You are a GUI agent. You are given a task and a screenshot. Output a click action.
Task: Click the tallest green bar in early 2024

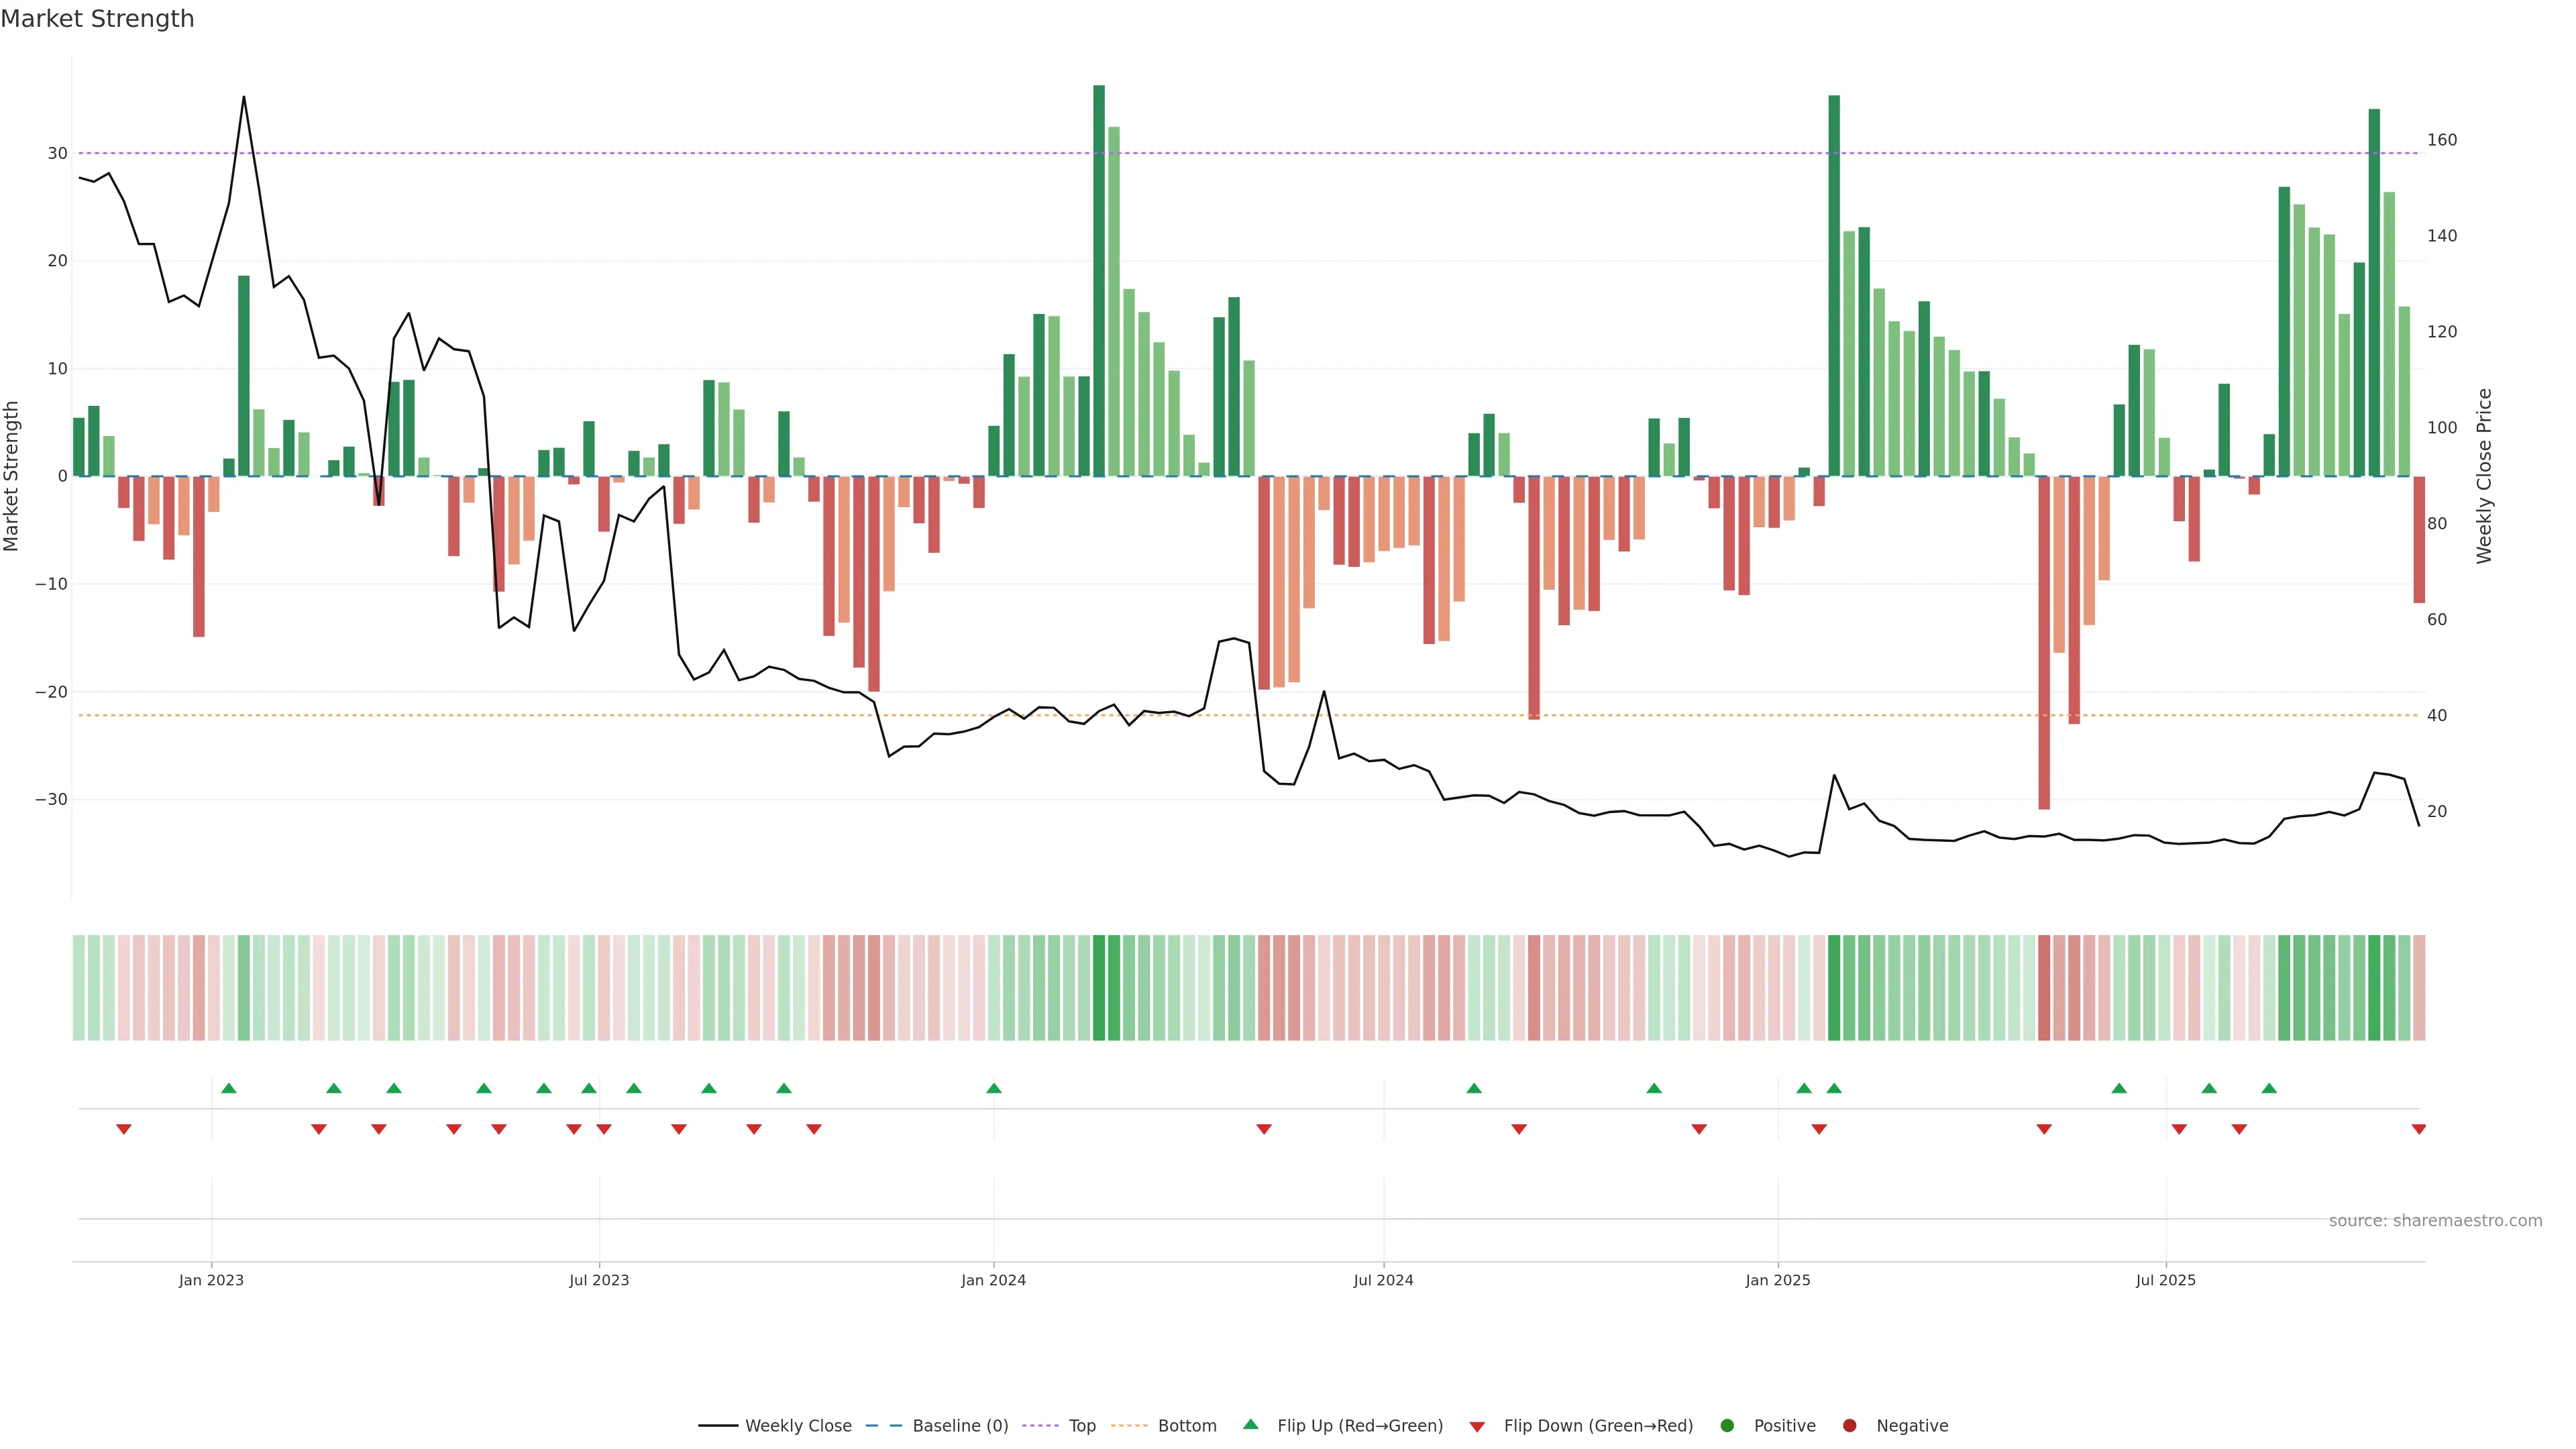(x=1099, y=280)
